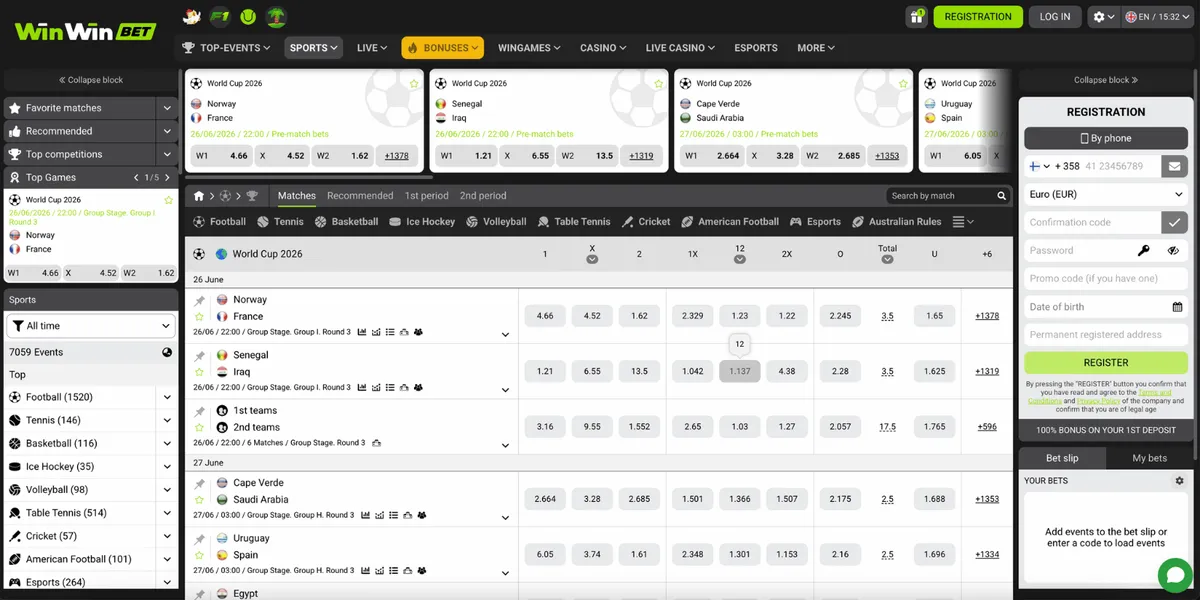Star the Norway France top card
The width and height of the screenshot is (1200, 600).
pyautogui.click(x=414, y=84)
